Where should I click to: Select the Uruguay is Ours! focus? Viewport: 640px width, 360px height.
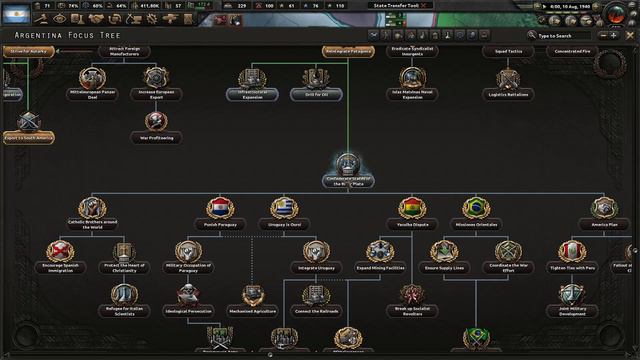tap(284, 213)
